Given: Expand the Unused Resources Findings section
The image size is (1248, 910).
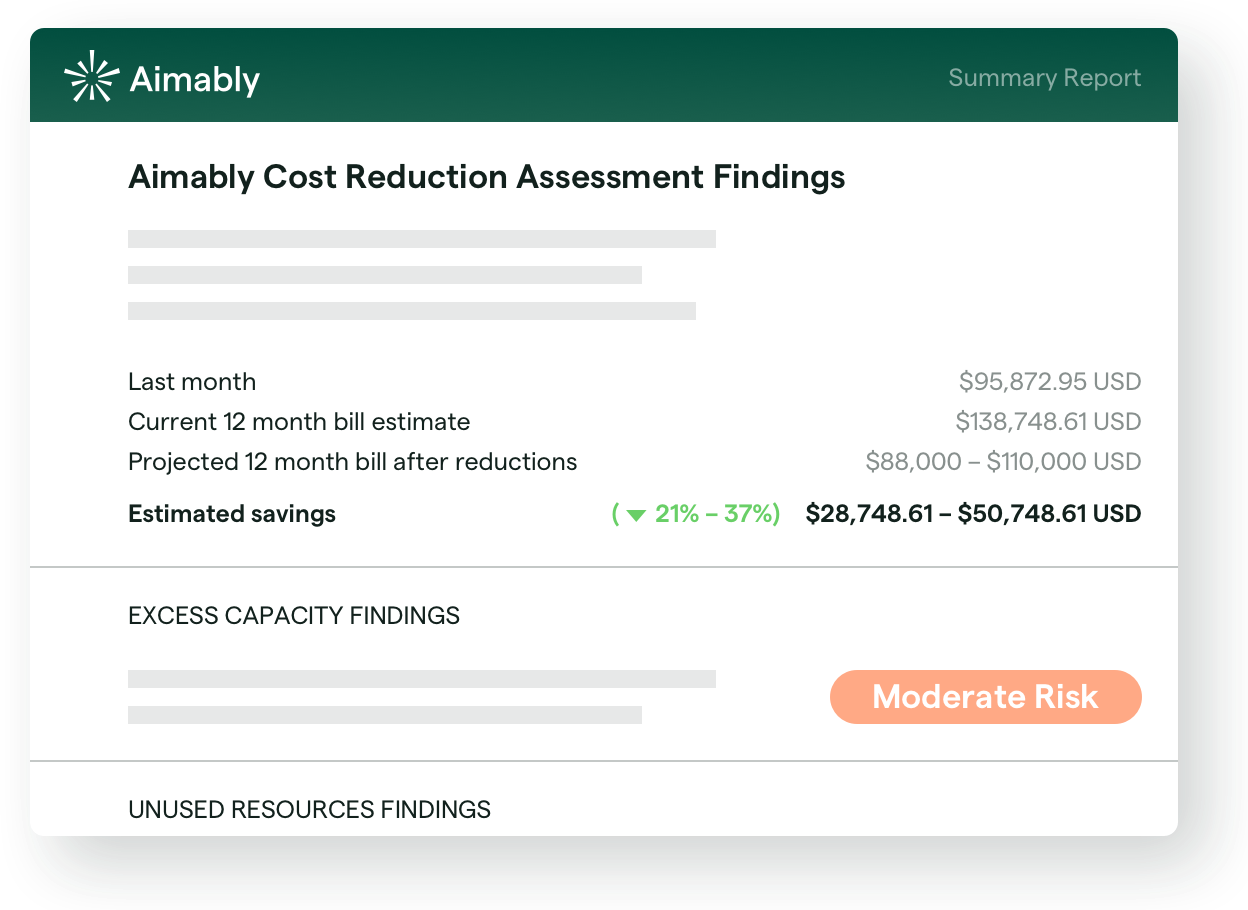Looking at the screenshot, I should 309,809.
